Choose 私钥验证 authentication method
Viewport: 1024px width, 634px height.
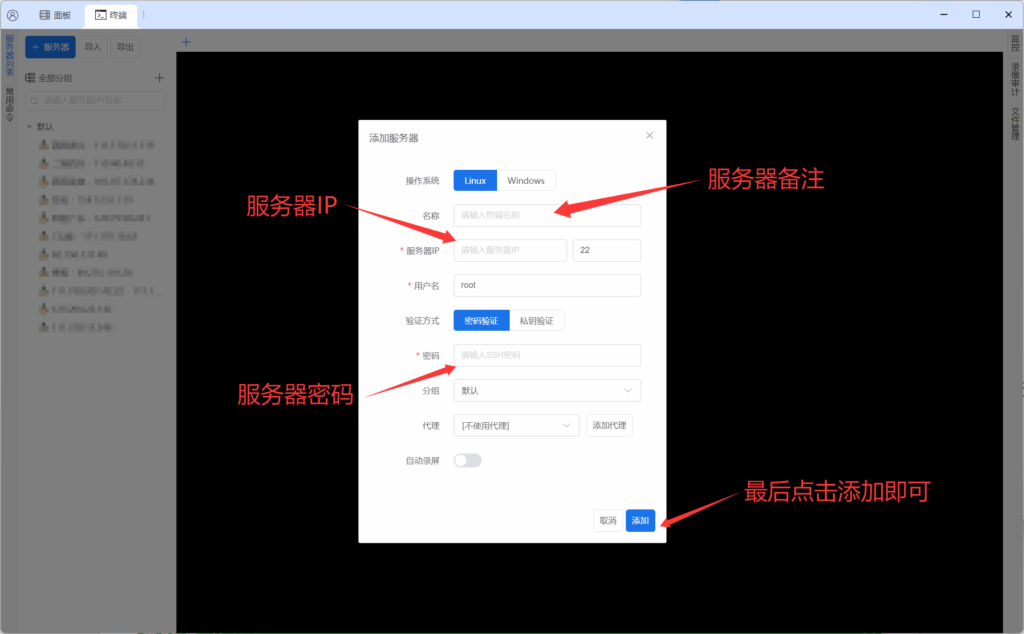click(536, 321)
